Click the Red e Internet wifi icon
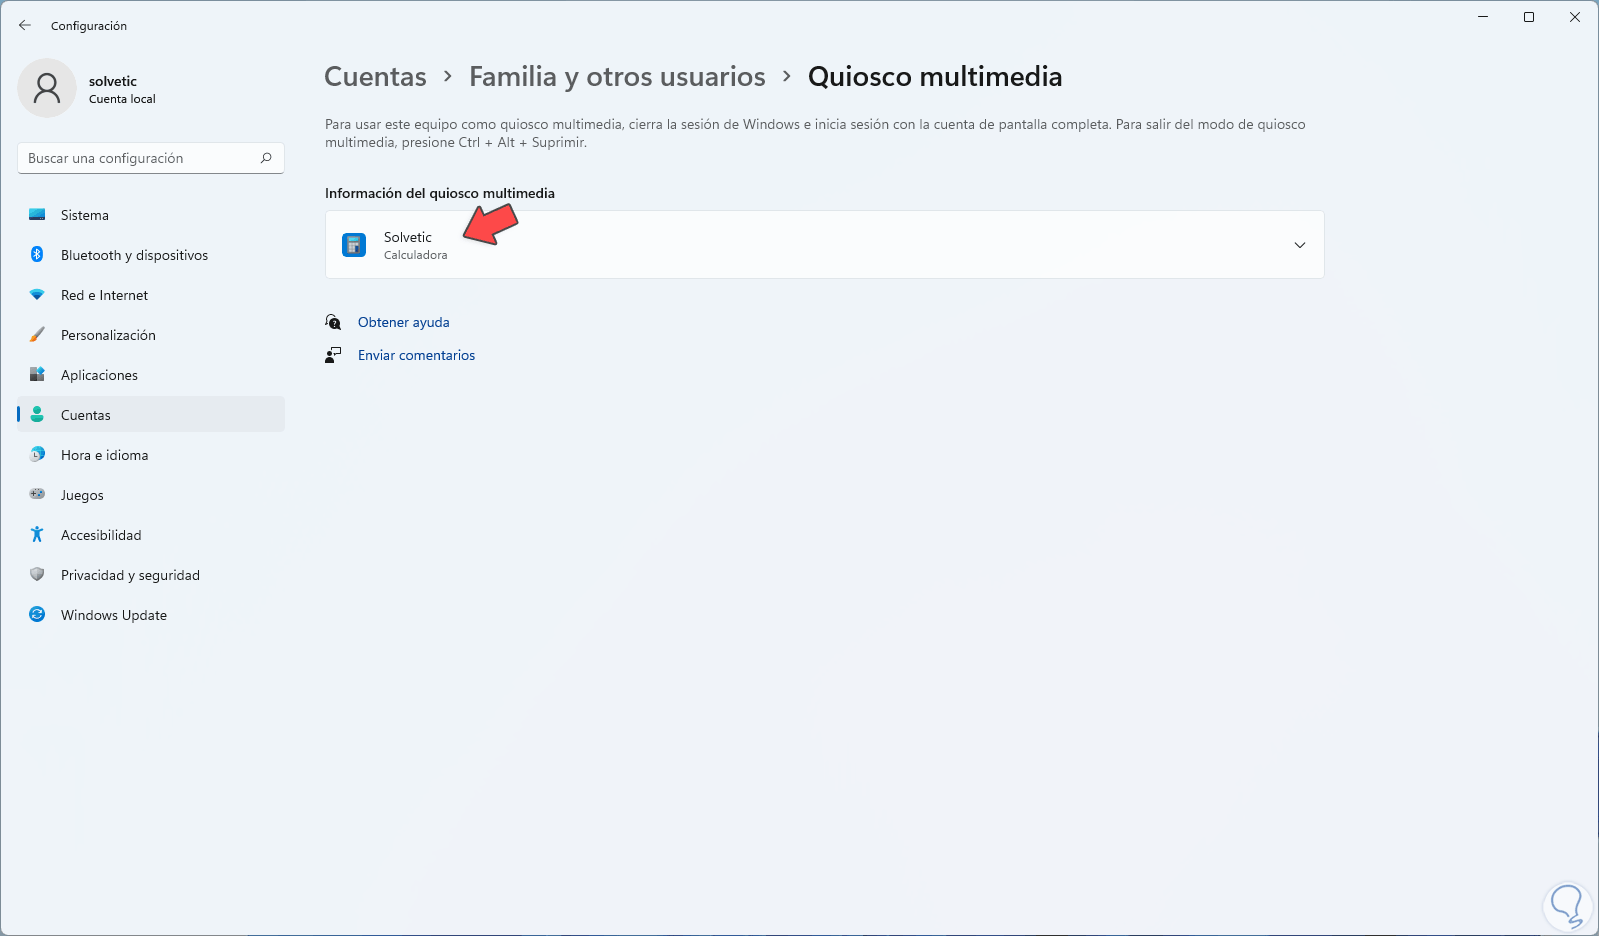 pos(37,295)
